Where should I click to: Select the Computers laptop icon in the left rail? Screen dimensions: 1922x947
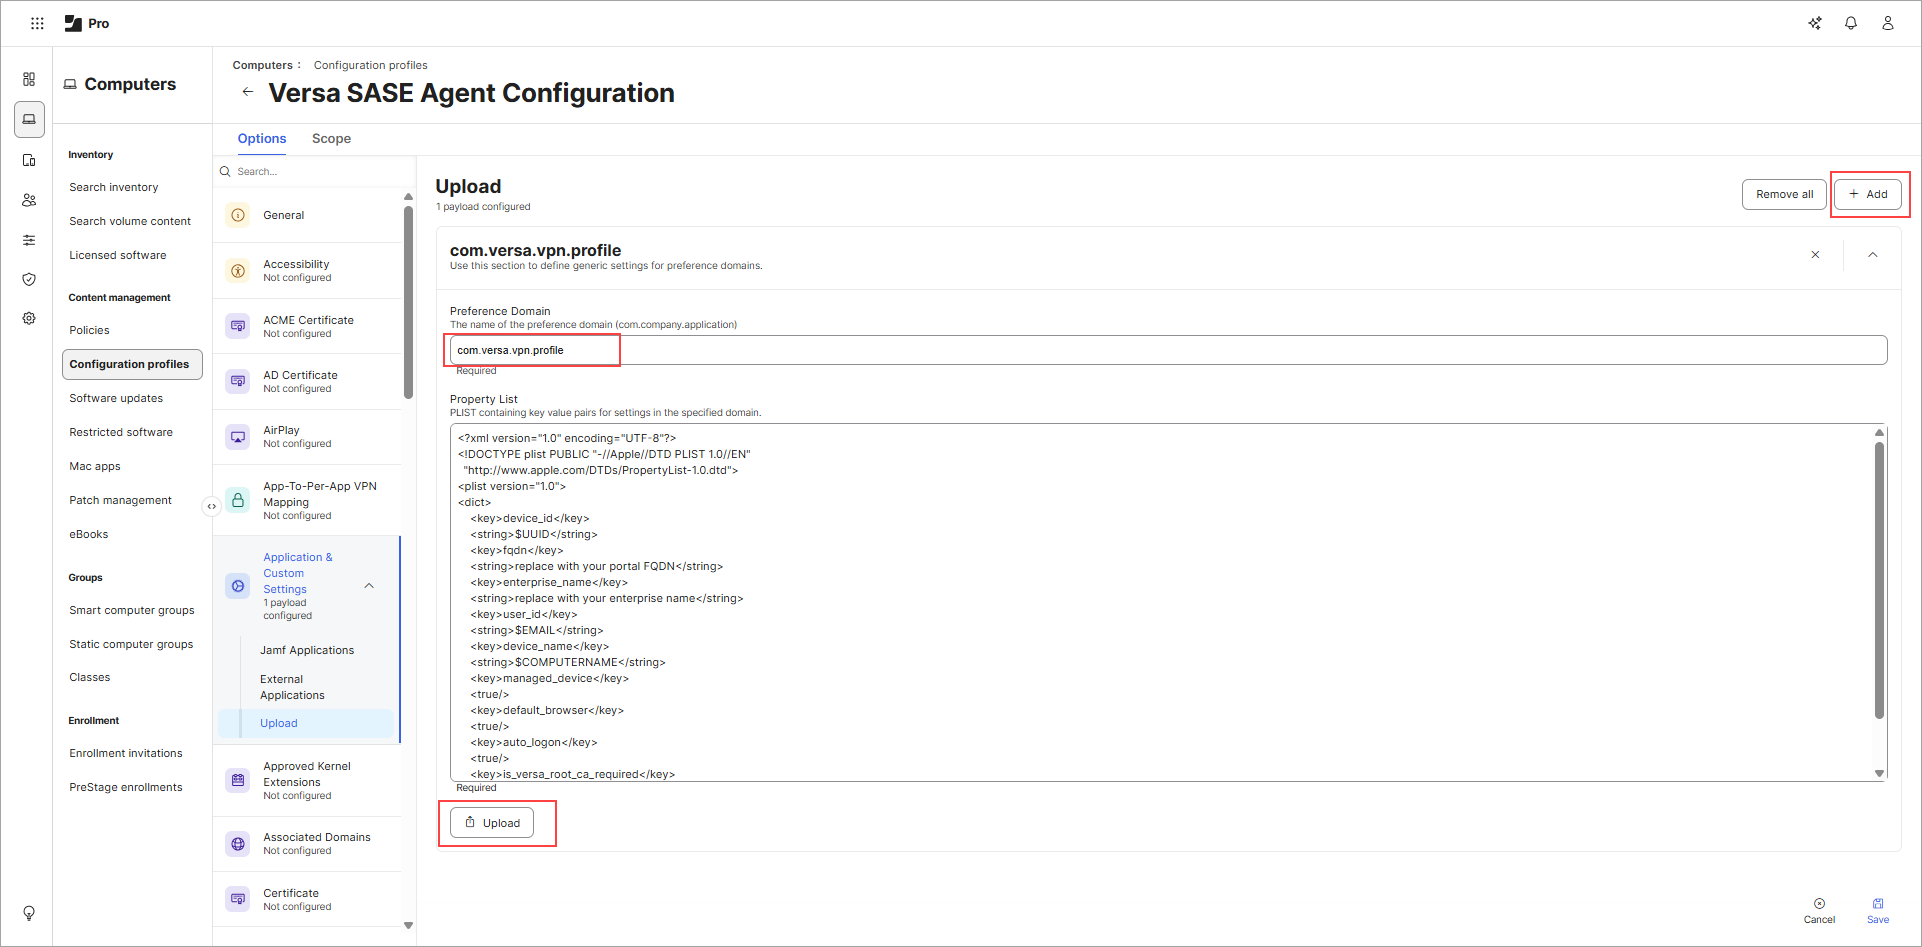29,119
